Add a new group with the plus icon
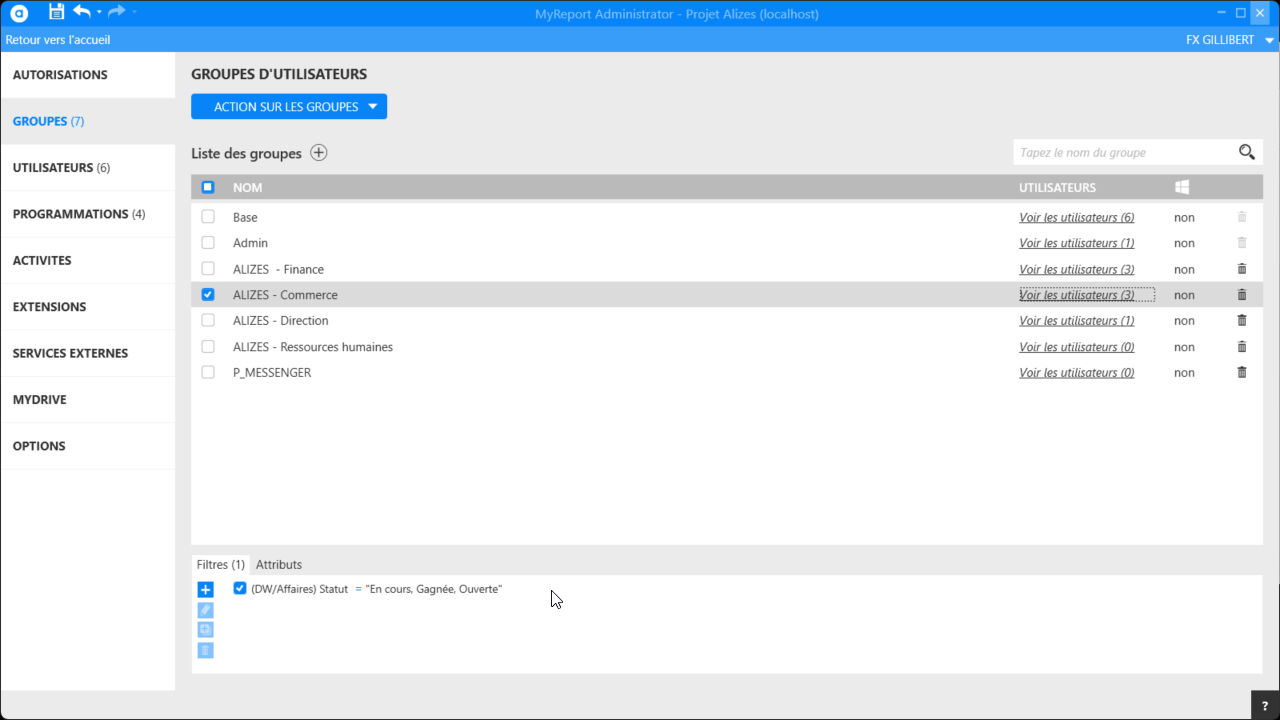The image size is (1280, 720). [x=318, y=153]
